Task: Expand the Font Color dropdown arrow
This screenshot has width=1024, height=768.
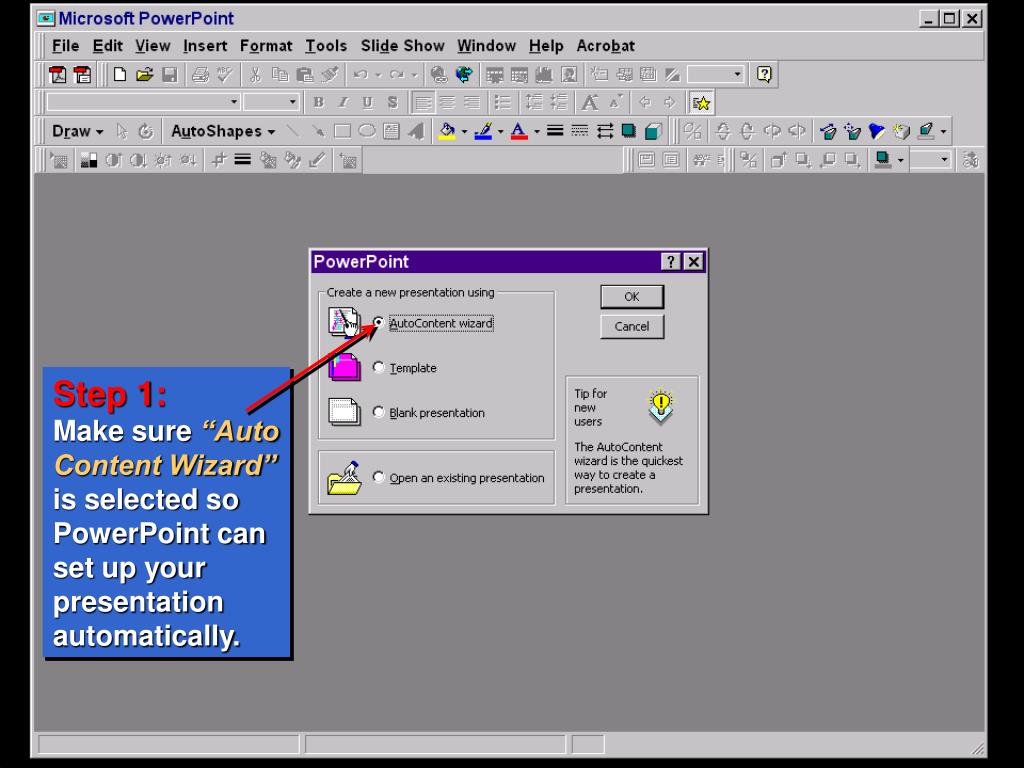Action: [536, 132]
